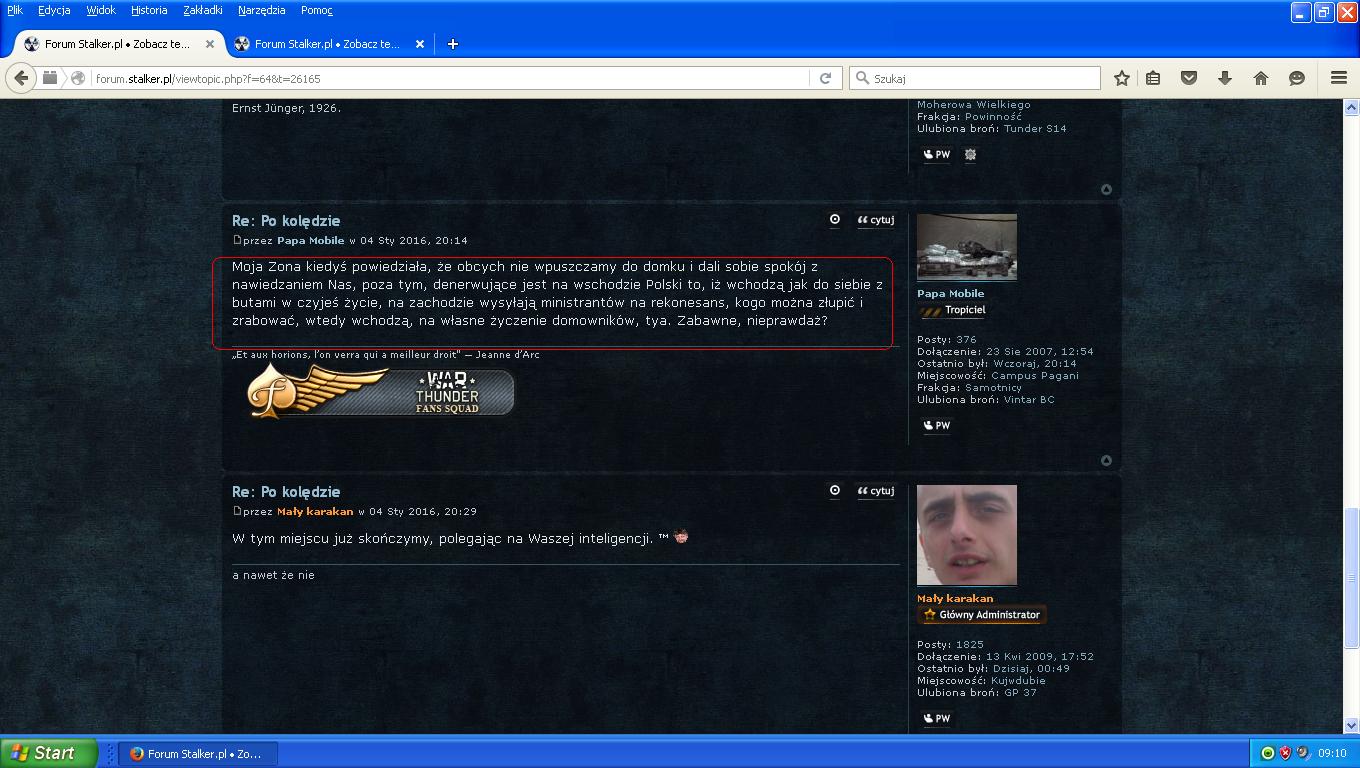Go to the home page icon
The height and width of the screenshot is (768, 1360).
(x=1260, y=78)
